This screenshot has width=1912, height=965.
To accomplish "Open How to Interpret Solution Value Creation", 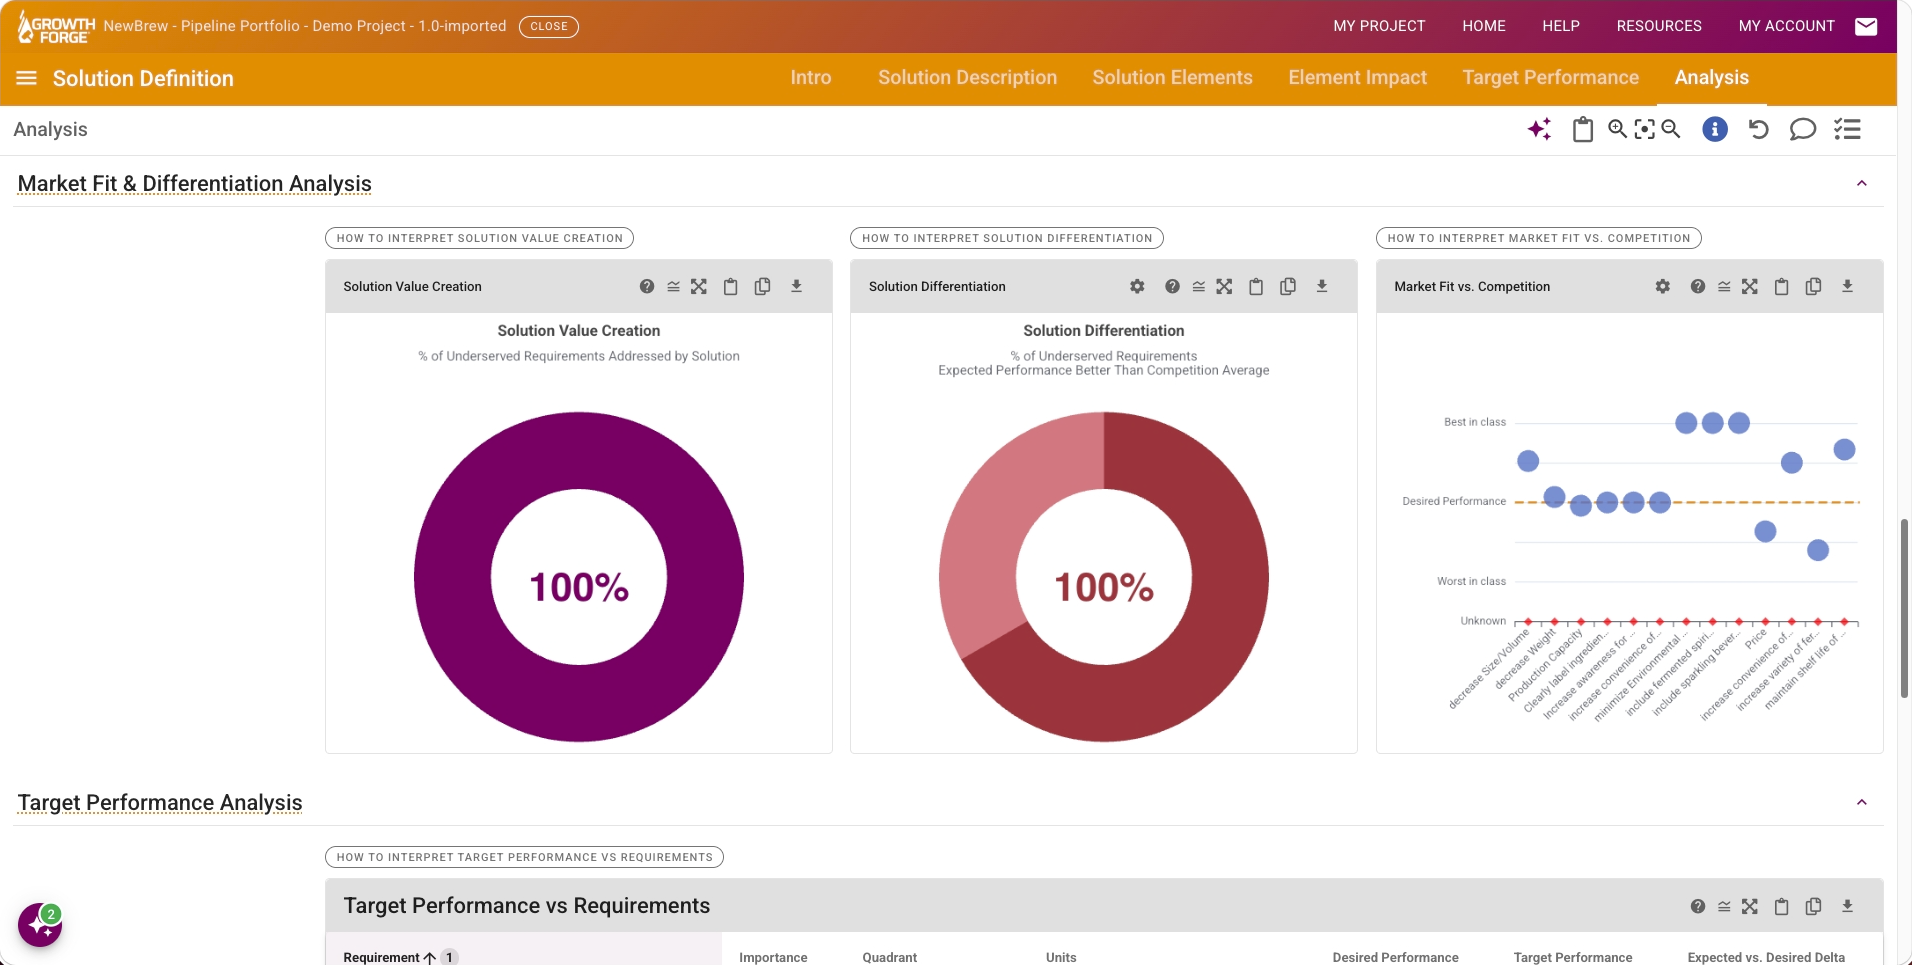I will tap(480, 238).
